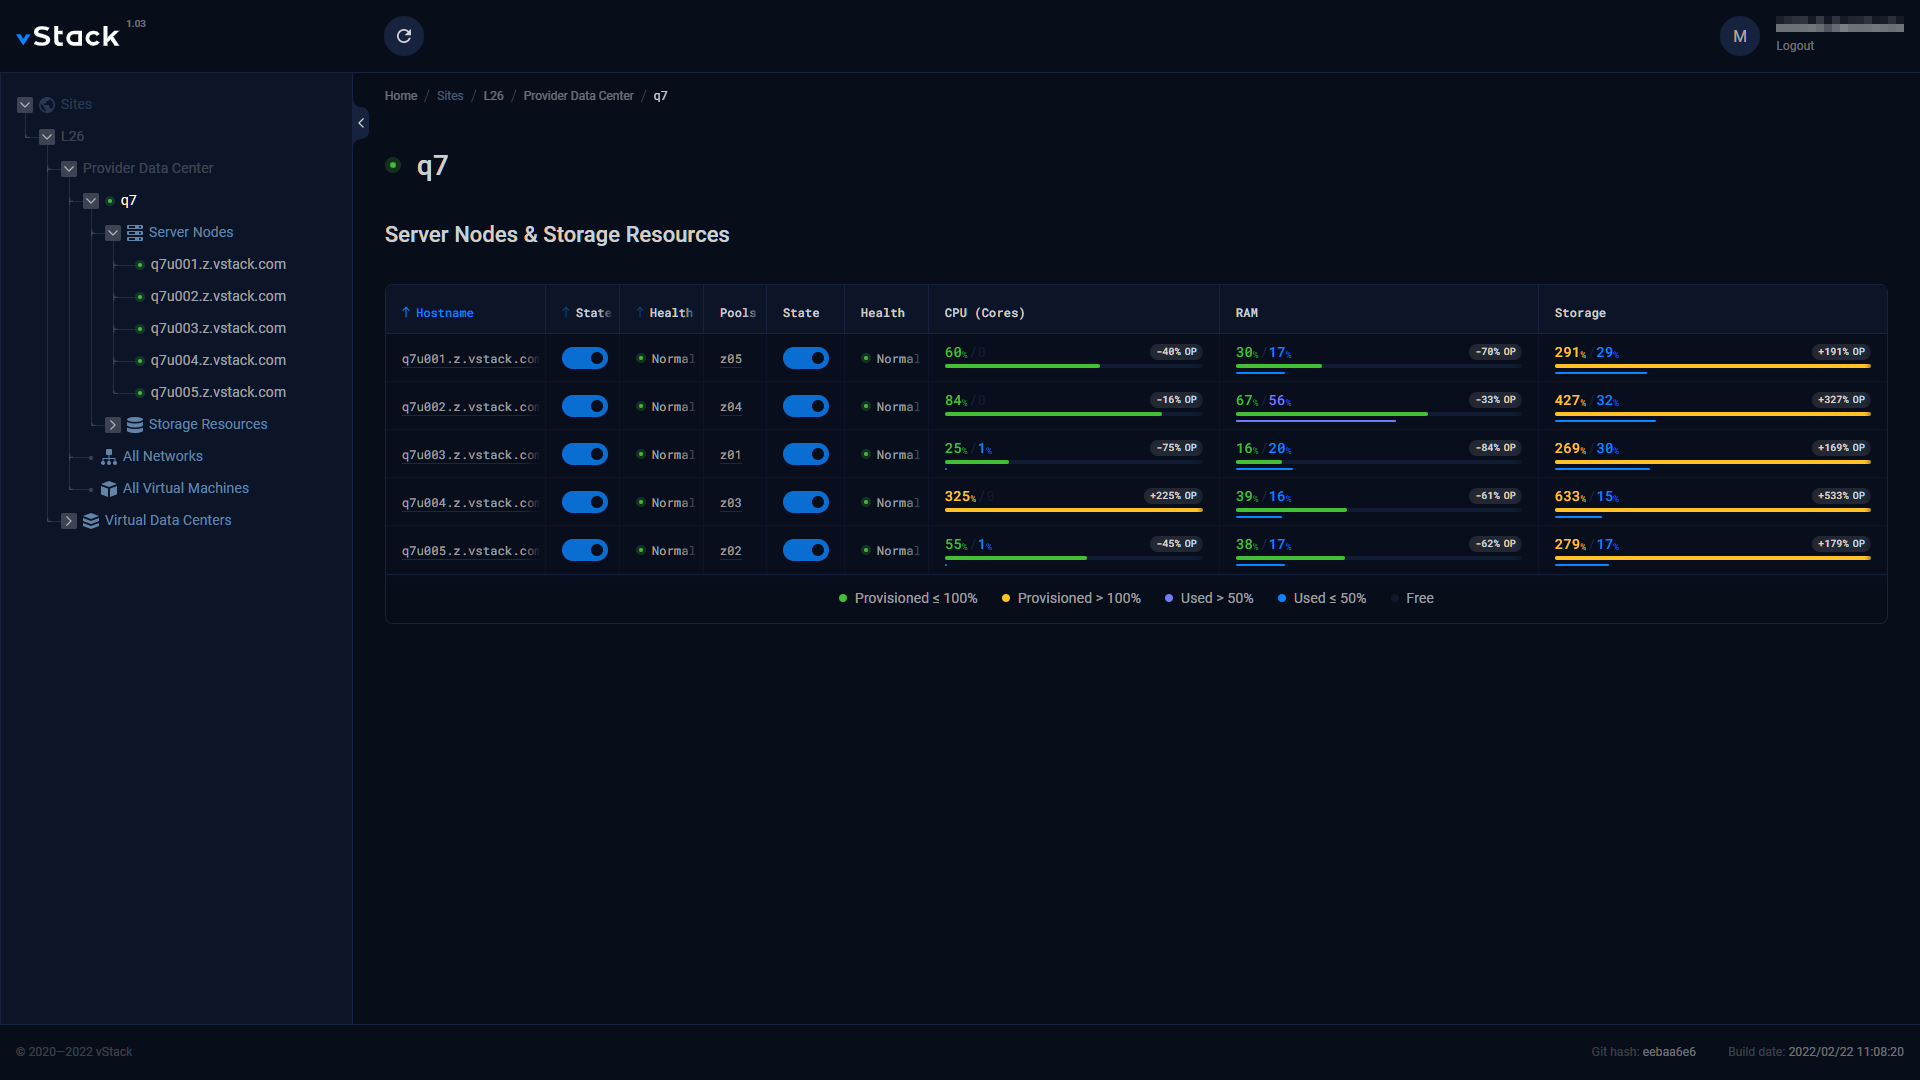Click the CPU usage bar for q7u001

(x=1074, y=366)
